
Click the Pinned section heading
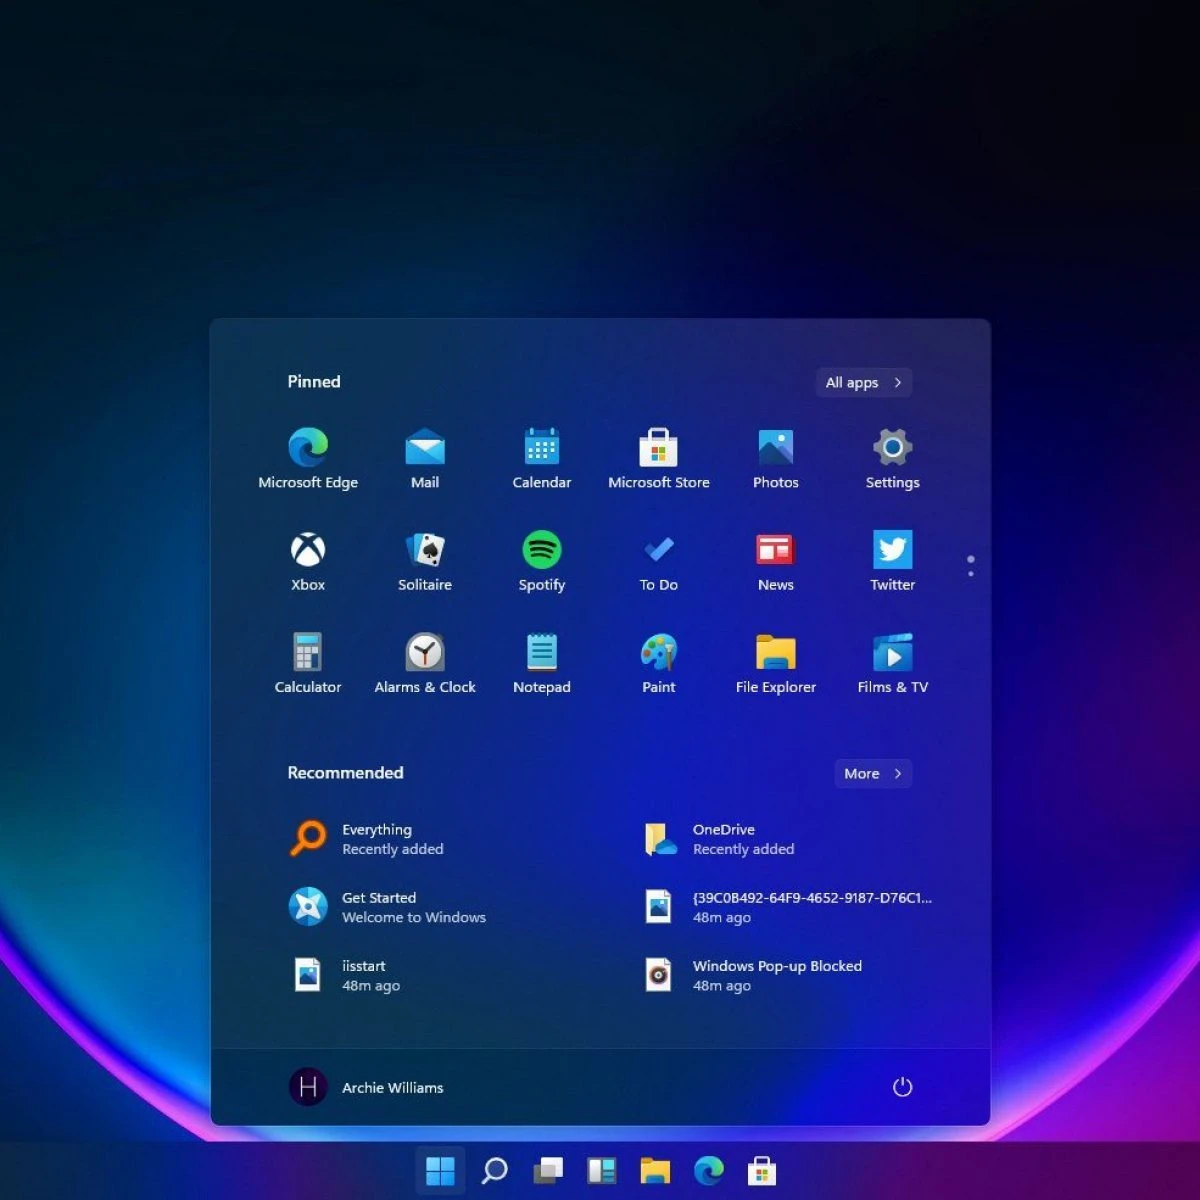(314, 381)
